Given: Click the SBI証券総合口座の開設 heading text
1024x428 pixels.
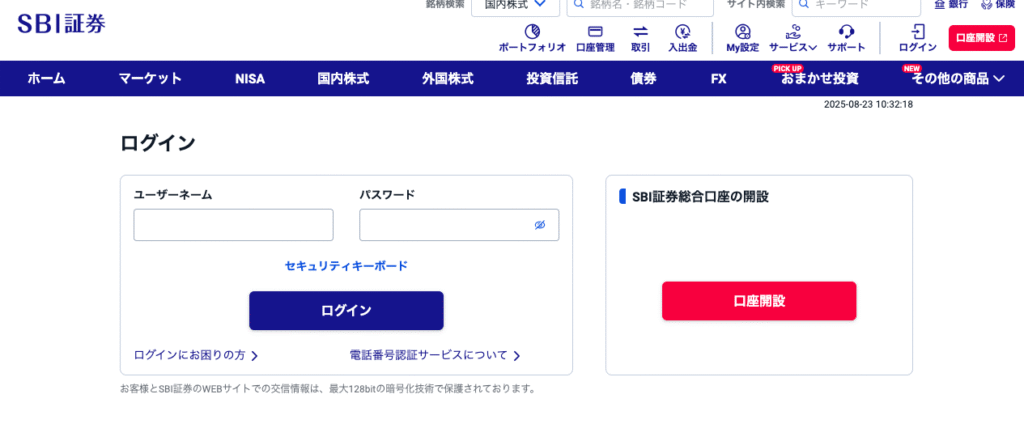Looking at the screenshot, I should tap(700, 197).
